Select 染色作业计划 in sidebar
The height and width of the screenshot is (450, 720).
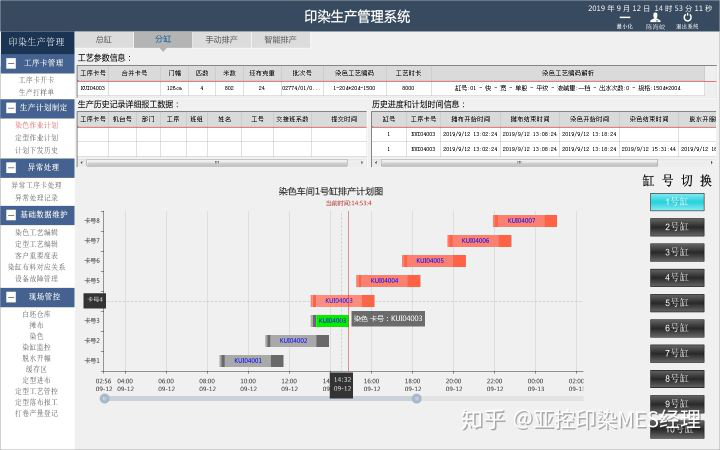click(36, 125)
